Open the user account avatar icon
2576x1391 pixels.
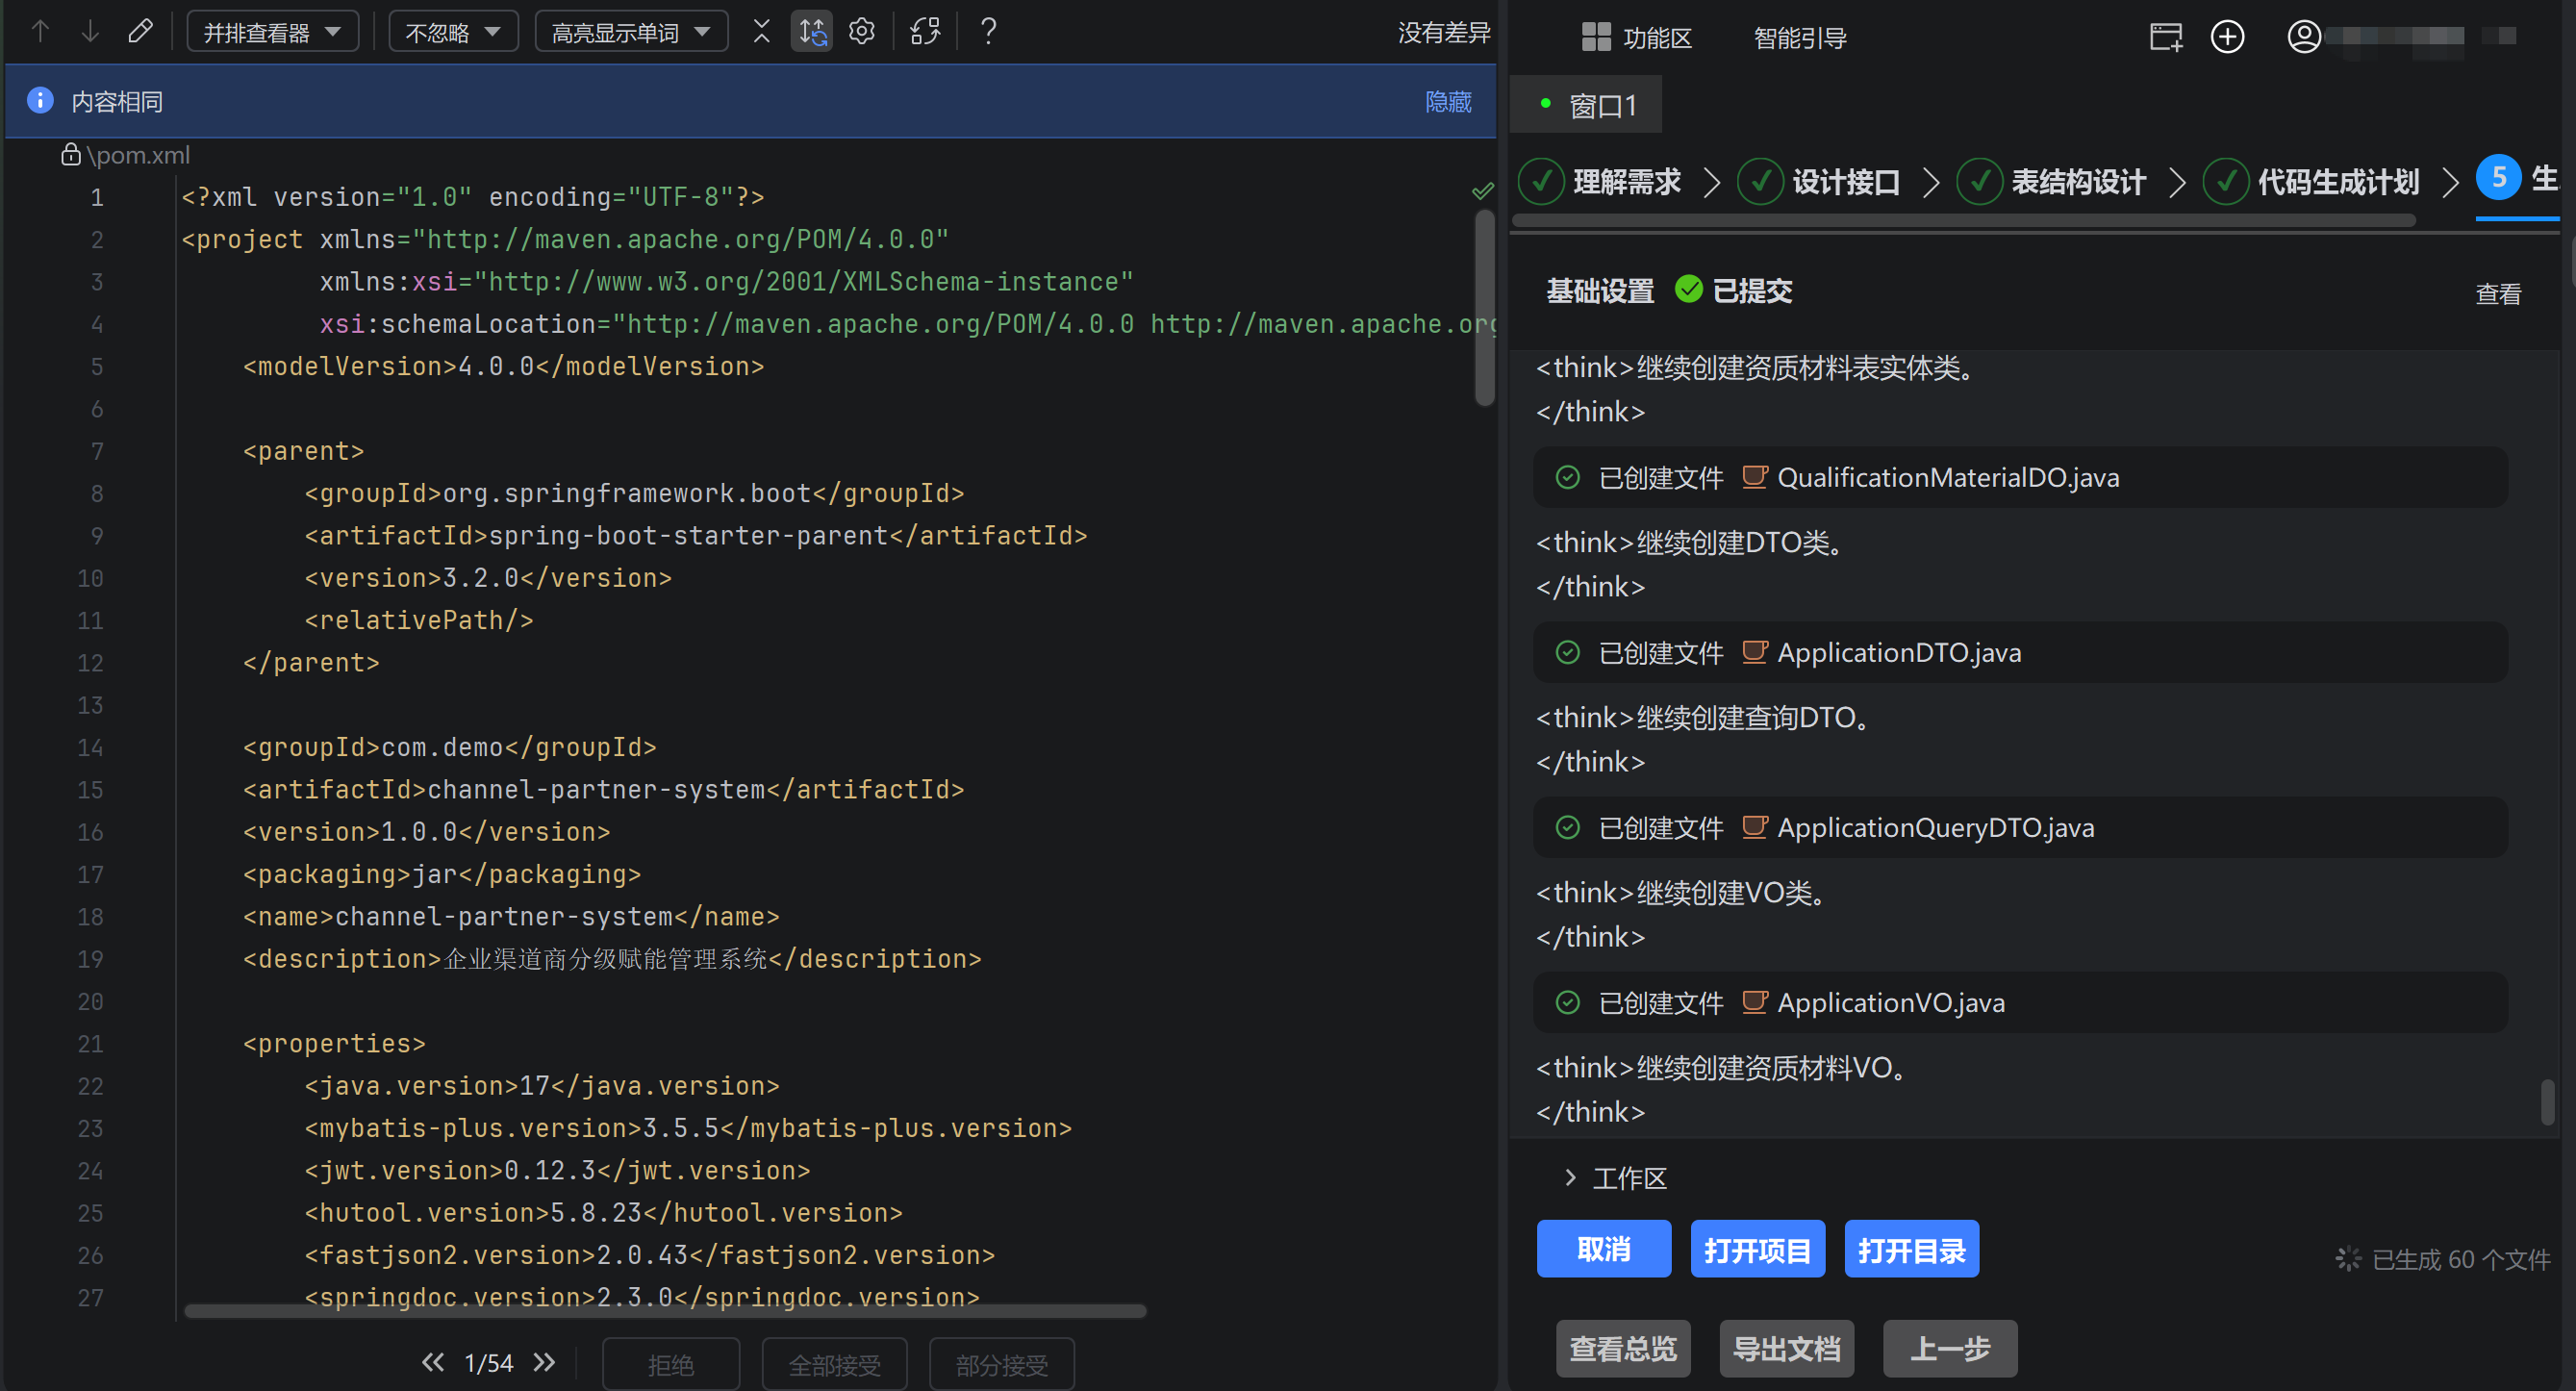pos(2304,37)
